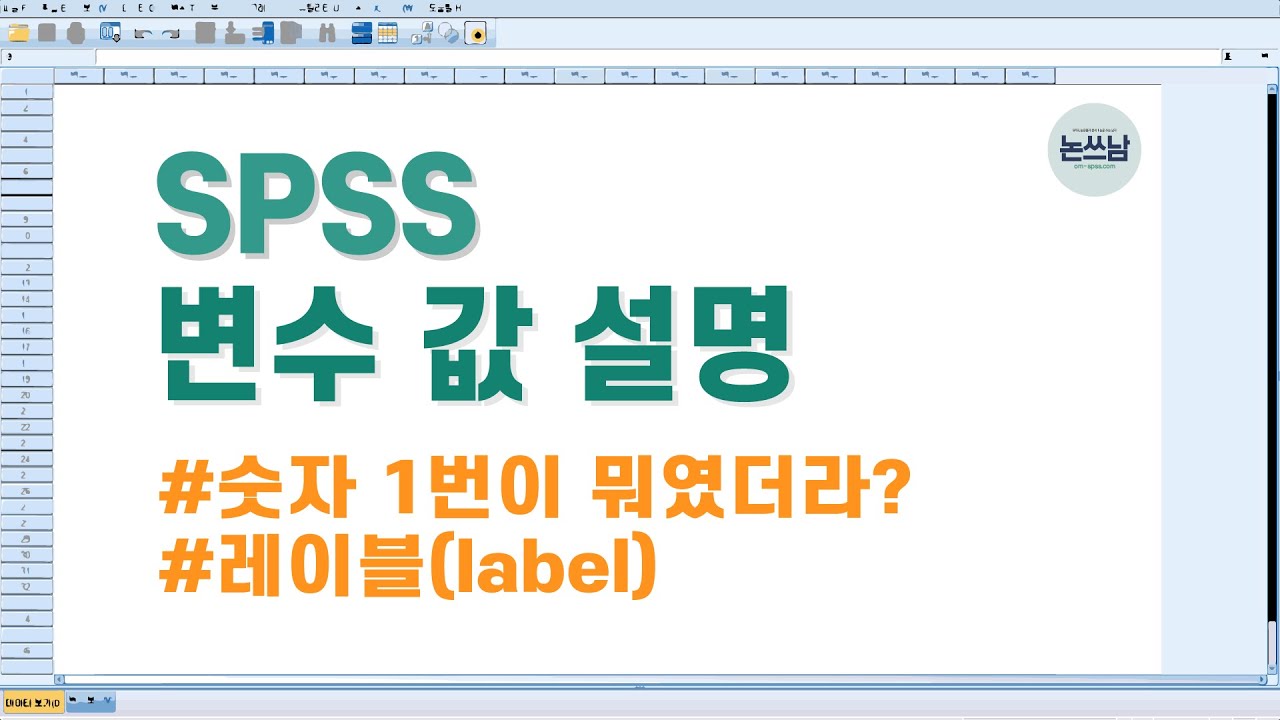This screenshot has height=720, width=1280.
Task: Click the Insert variable grid icon
Action: [x=388, y=33]
